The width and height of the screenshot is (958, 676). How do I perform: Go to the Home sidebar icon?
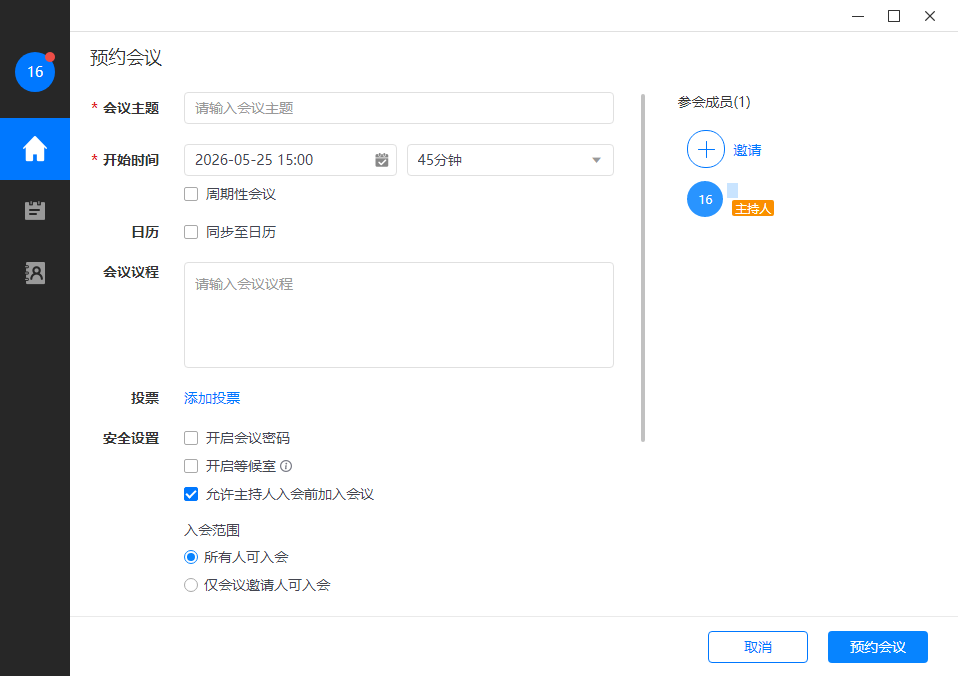35,149
